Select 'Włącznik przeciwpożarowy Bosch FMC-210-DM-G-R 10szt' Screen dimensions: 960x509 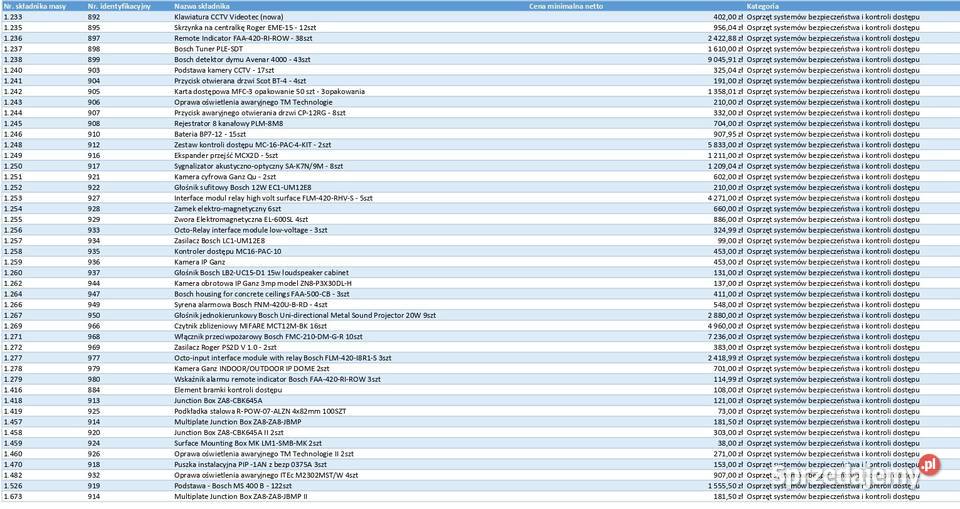[x=268, y=337]
